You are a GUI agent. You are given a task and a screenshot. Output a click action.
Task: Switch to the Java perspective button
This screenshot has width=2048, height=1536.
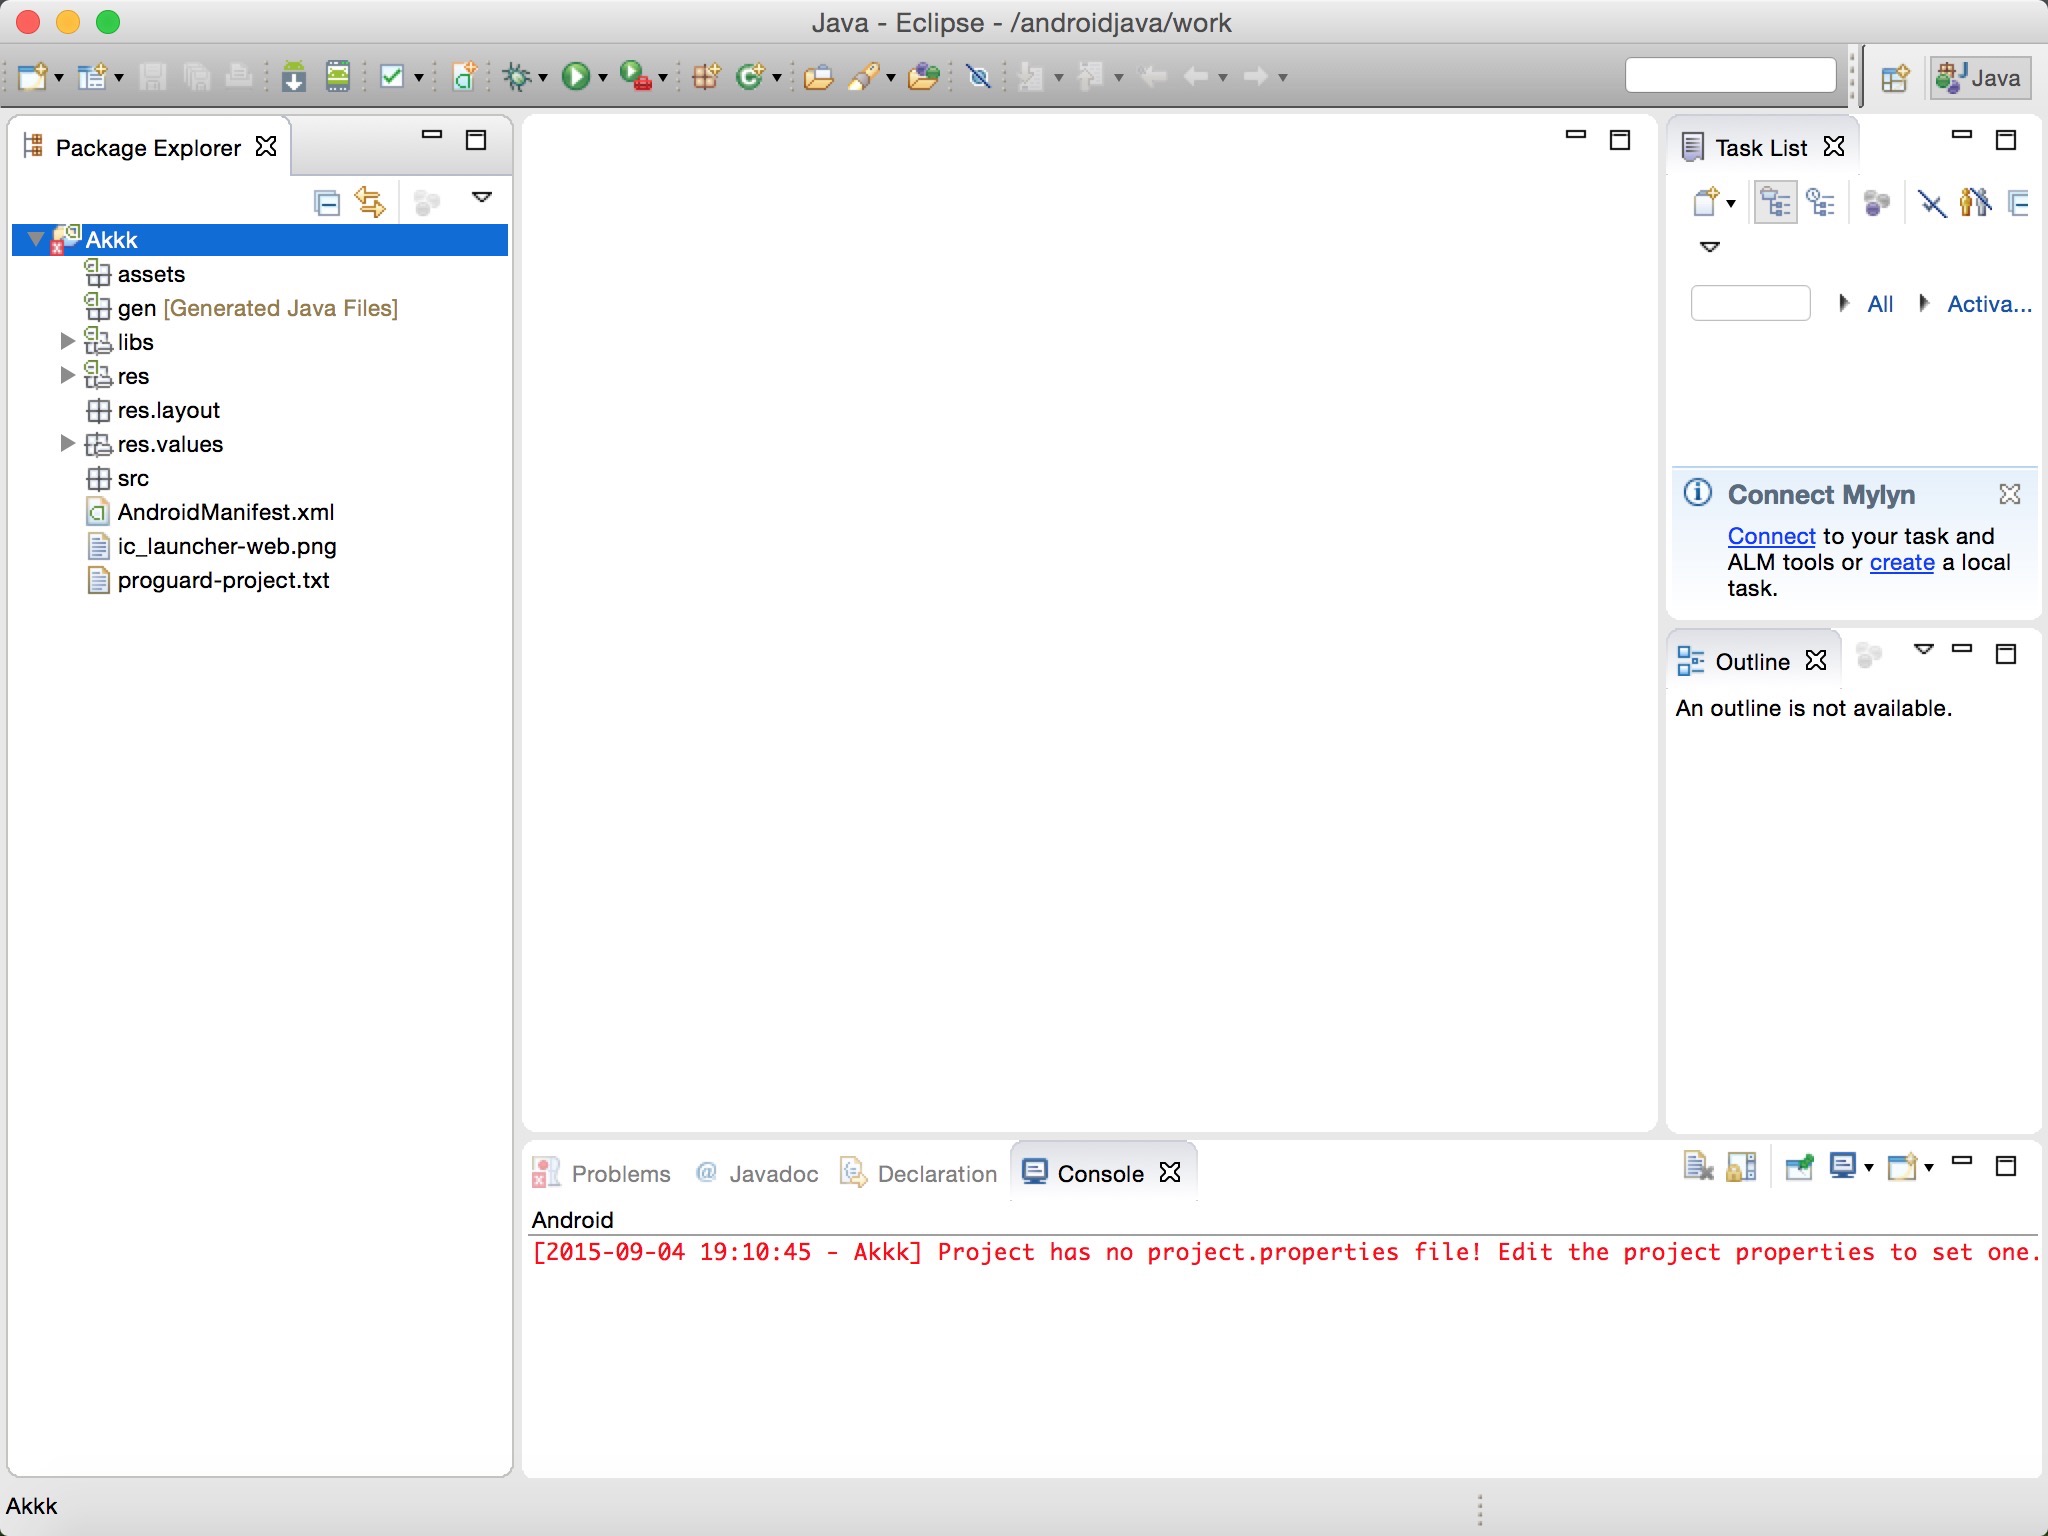[1980, 78]
